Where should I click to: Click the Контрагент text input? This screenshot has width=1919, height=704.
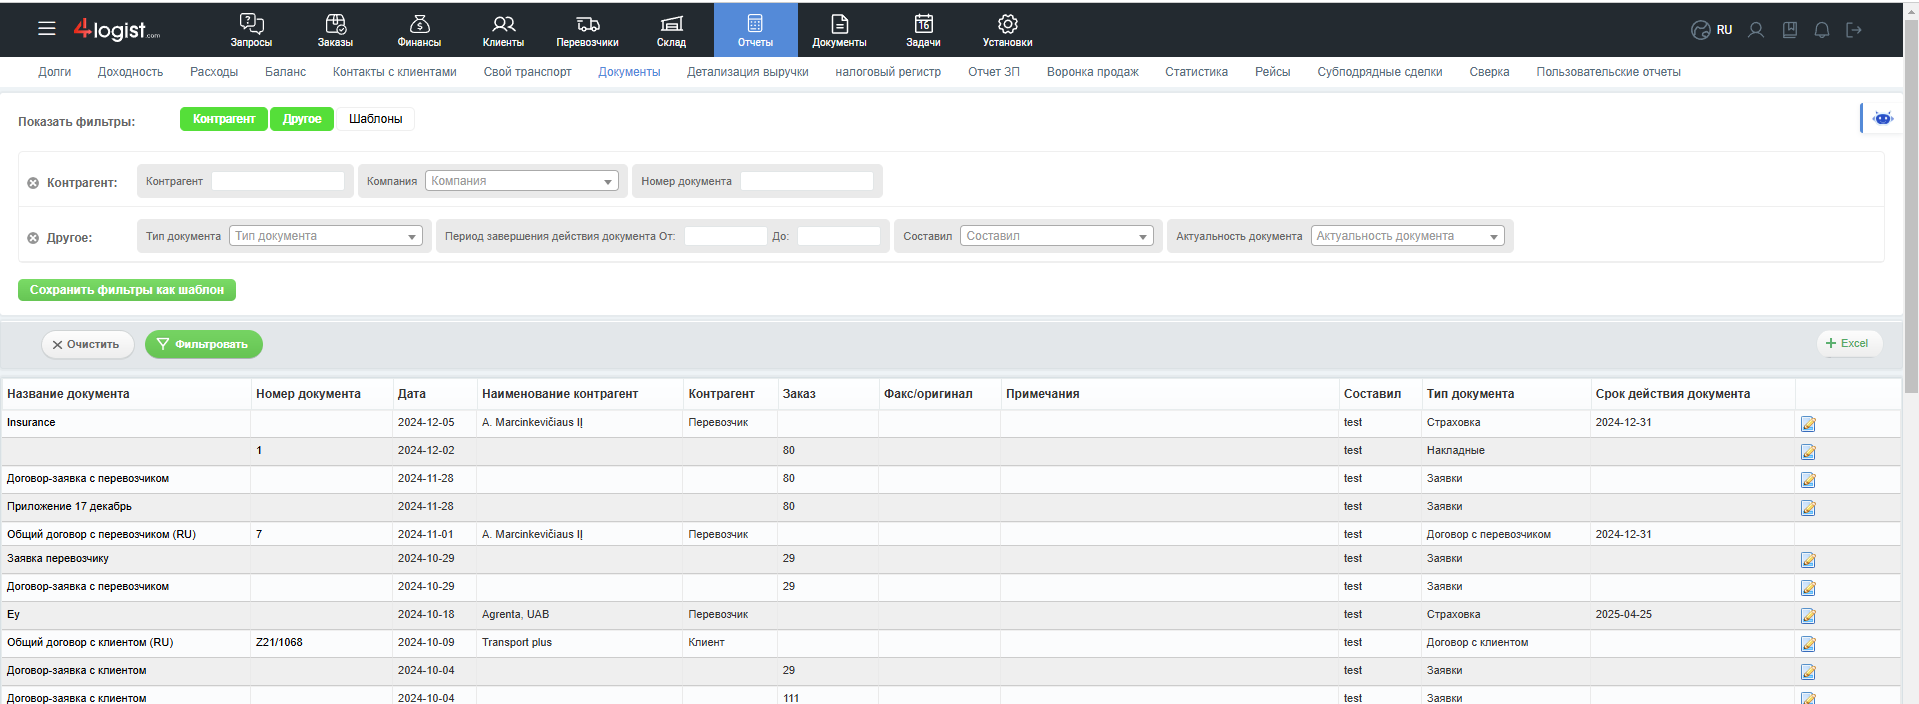[x=278, y=181]
